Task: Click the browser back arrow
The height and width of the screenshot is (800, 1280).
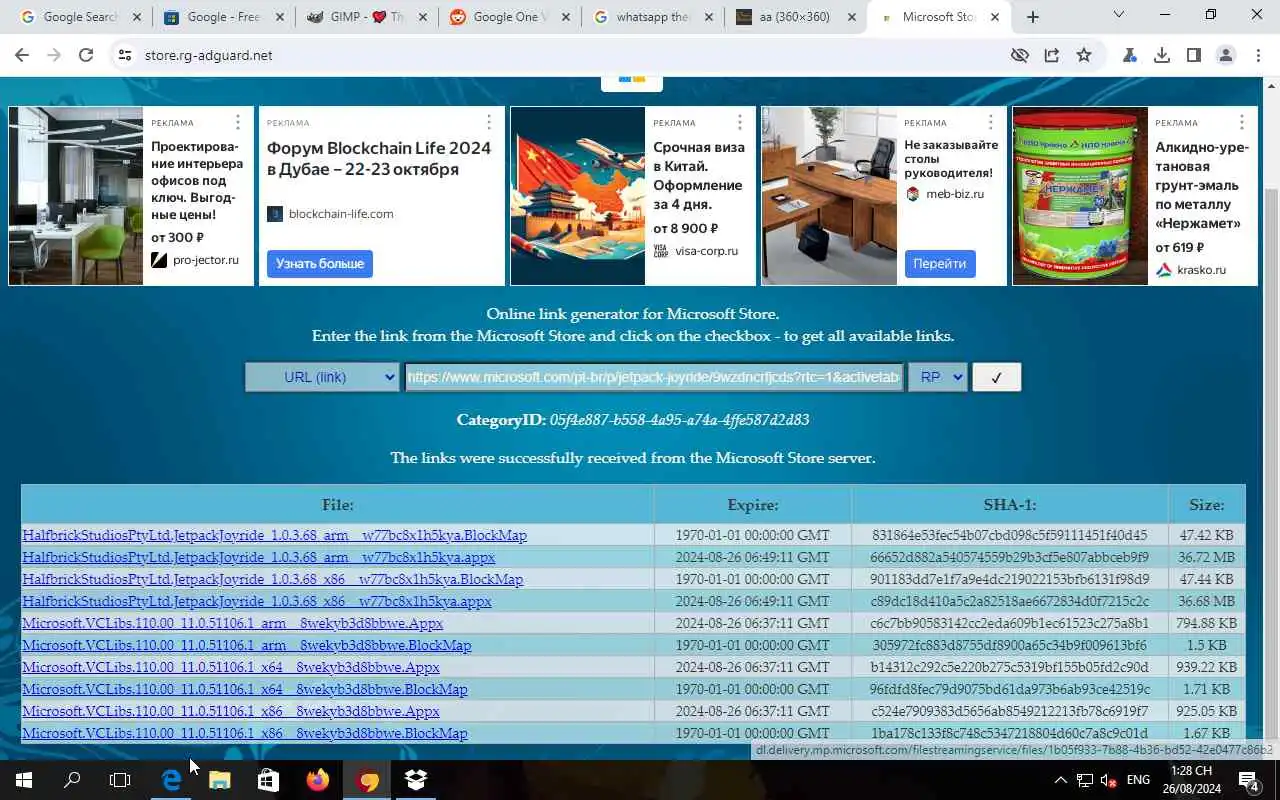Action: coord(22,56)
